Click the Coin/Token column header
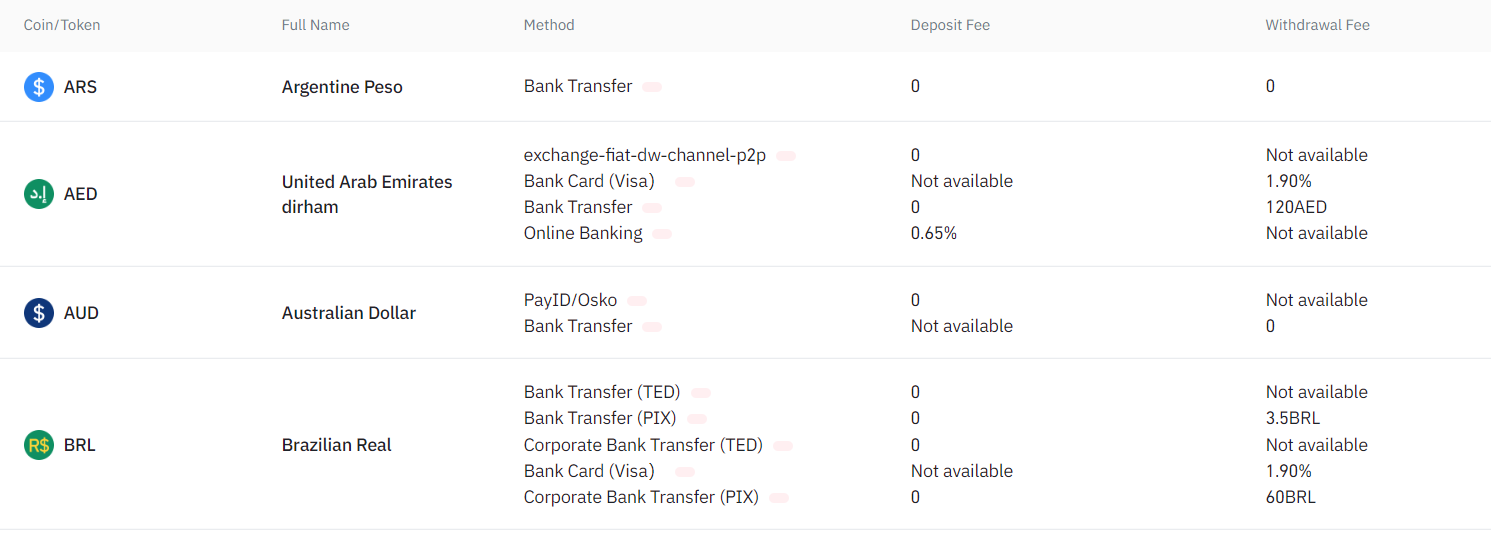The width and height of the screenshot is (1491, 536). coord(62,25)
